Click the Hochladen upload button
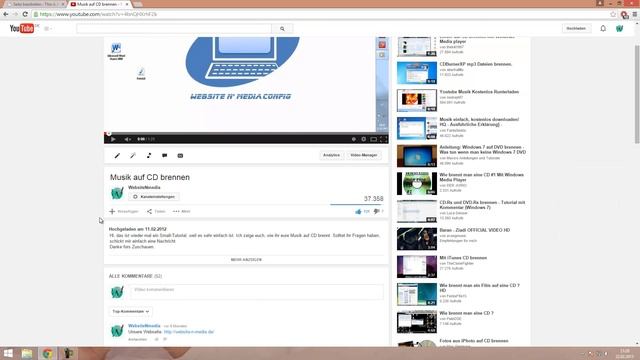The height and width of the screenshot is (360, 640). coord(576,29)
